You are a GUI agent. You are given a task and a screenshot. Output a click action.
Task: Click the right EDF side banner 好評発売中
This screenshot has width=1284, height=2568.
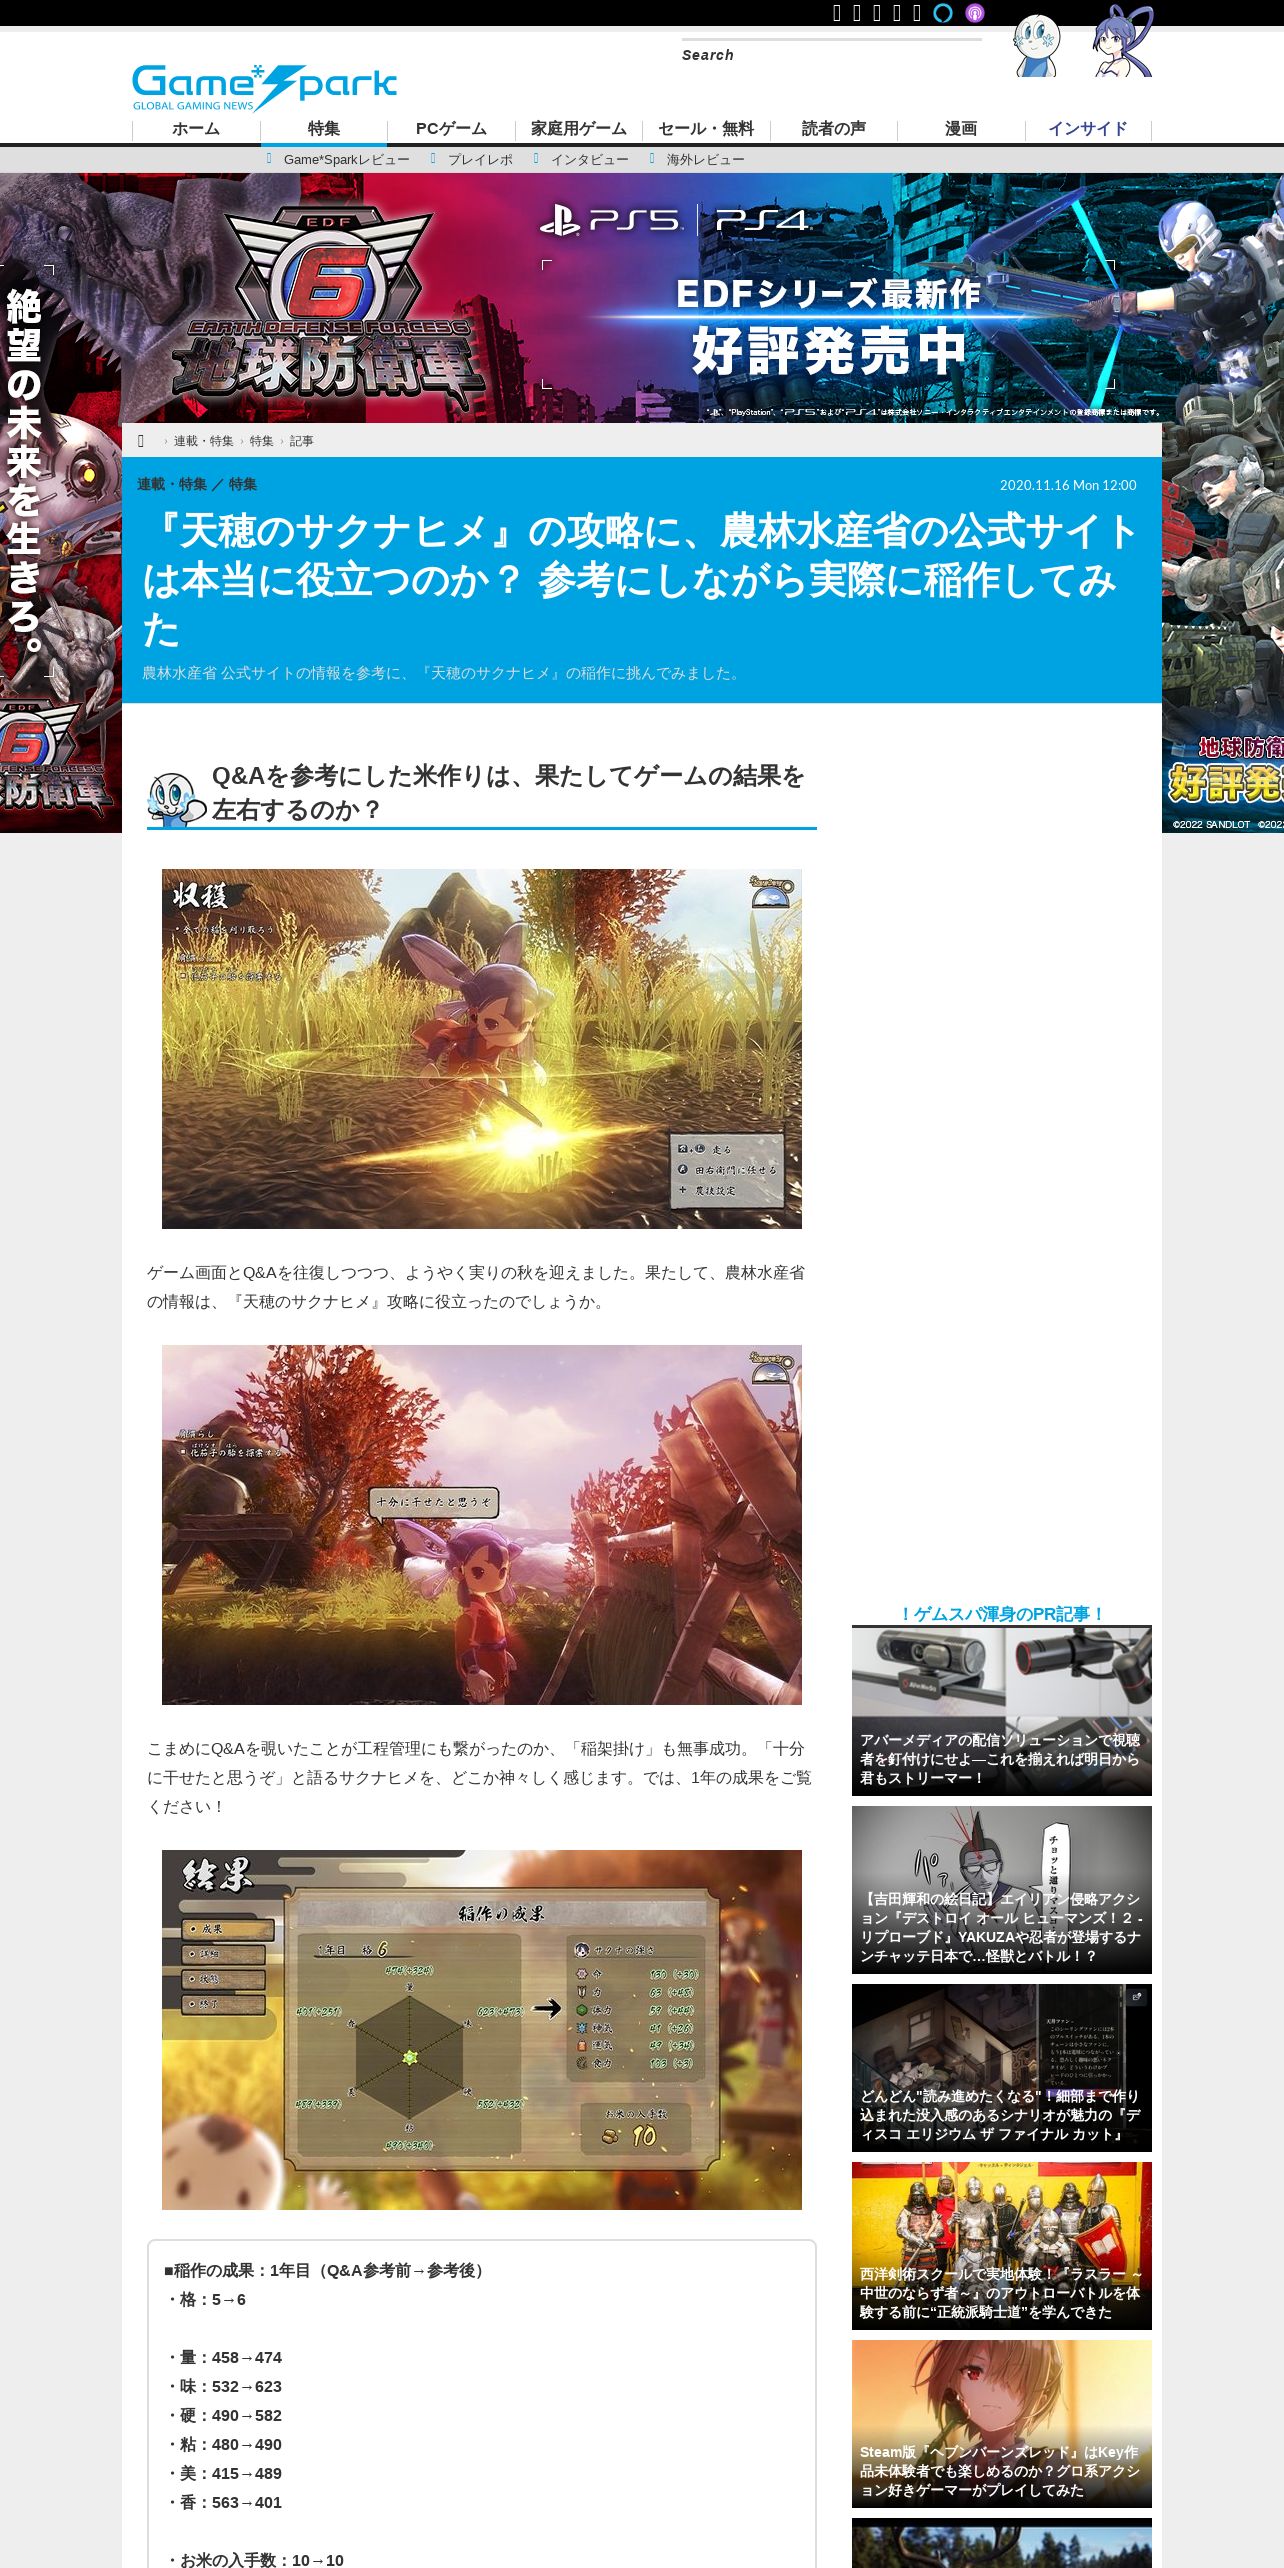point(1223,503)
